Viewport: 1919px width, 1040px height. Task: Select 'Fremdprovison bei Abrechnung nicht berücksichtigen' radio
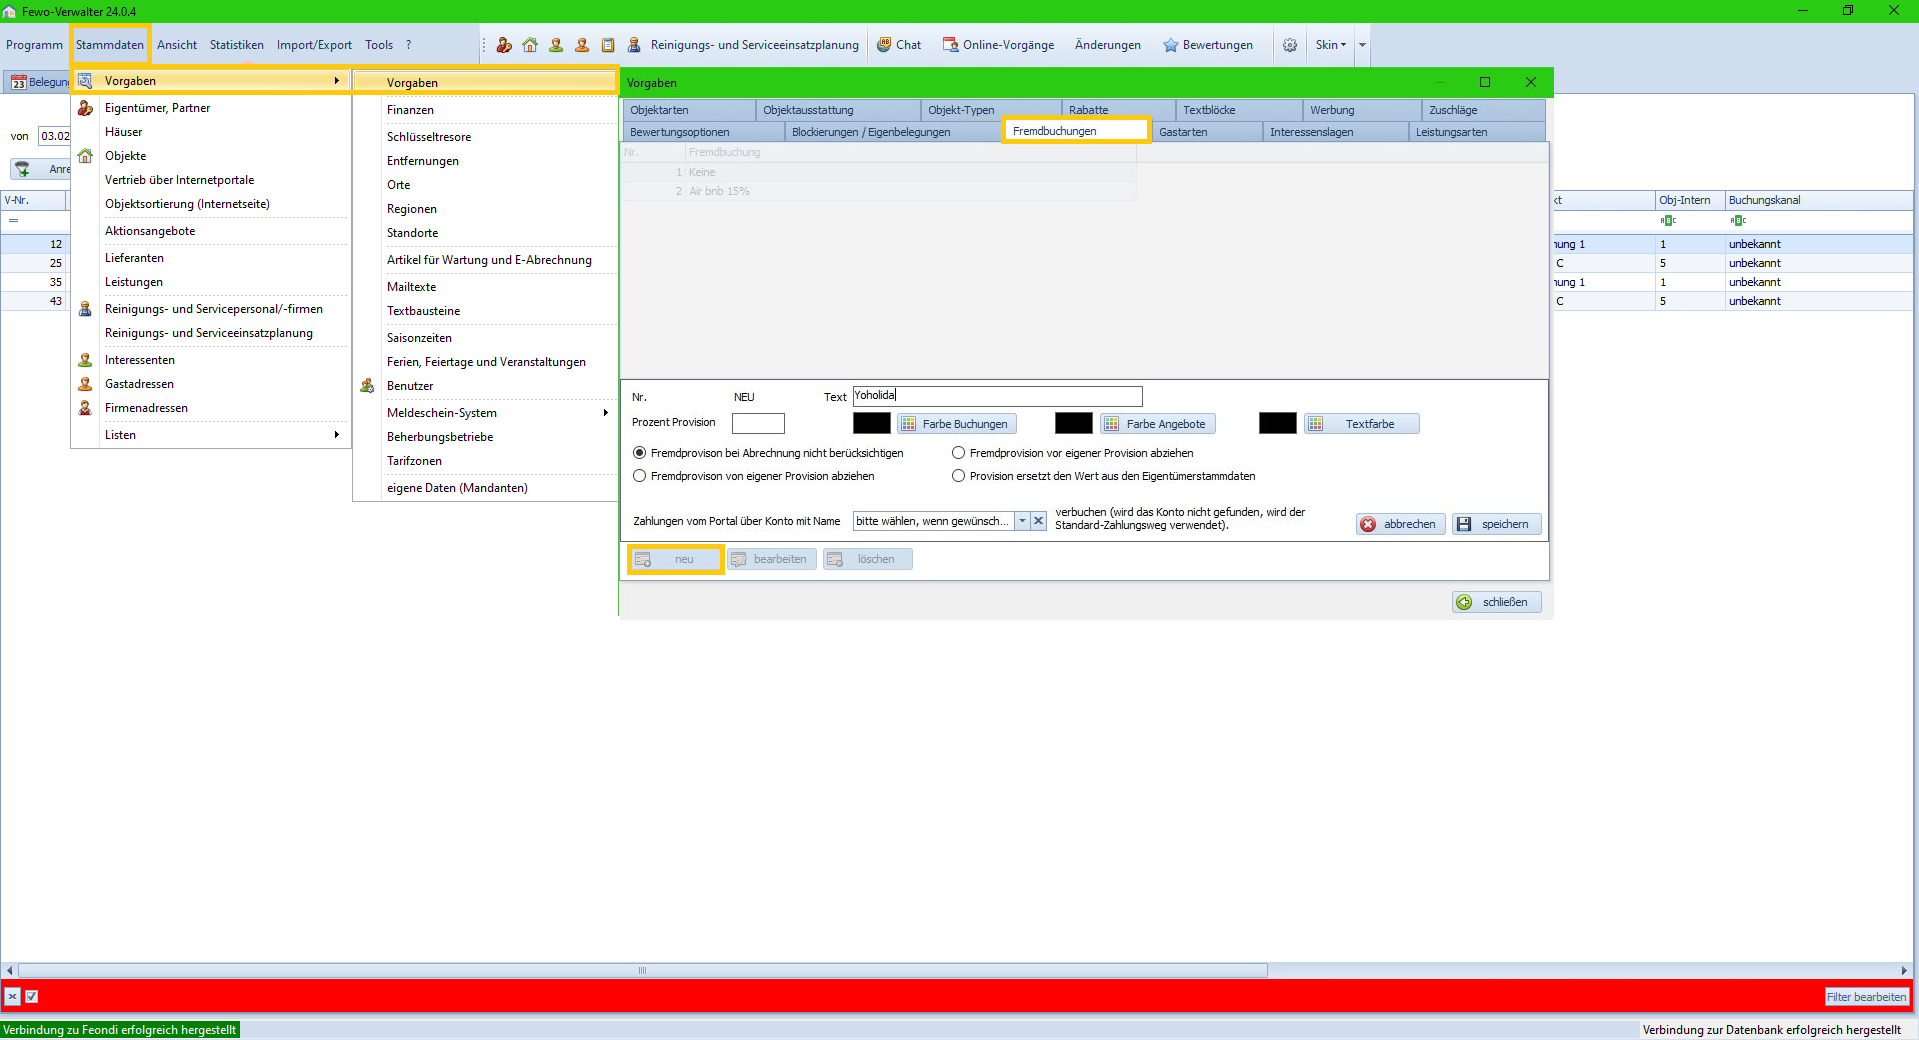click(x=640, y=453)
